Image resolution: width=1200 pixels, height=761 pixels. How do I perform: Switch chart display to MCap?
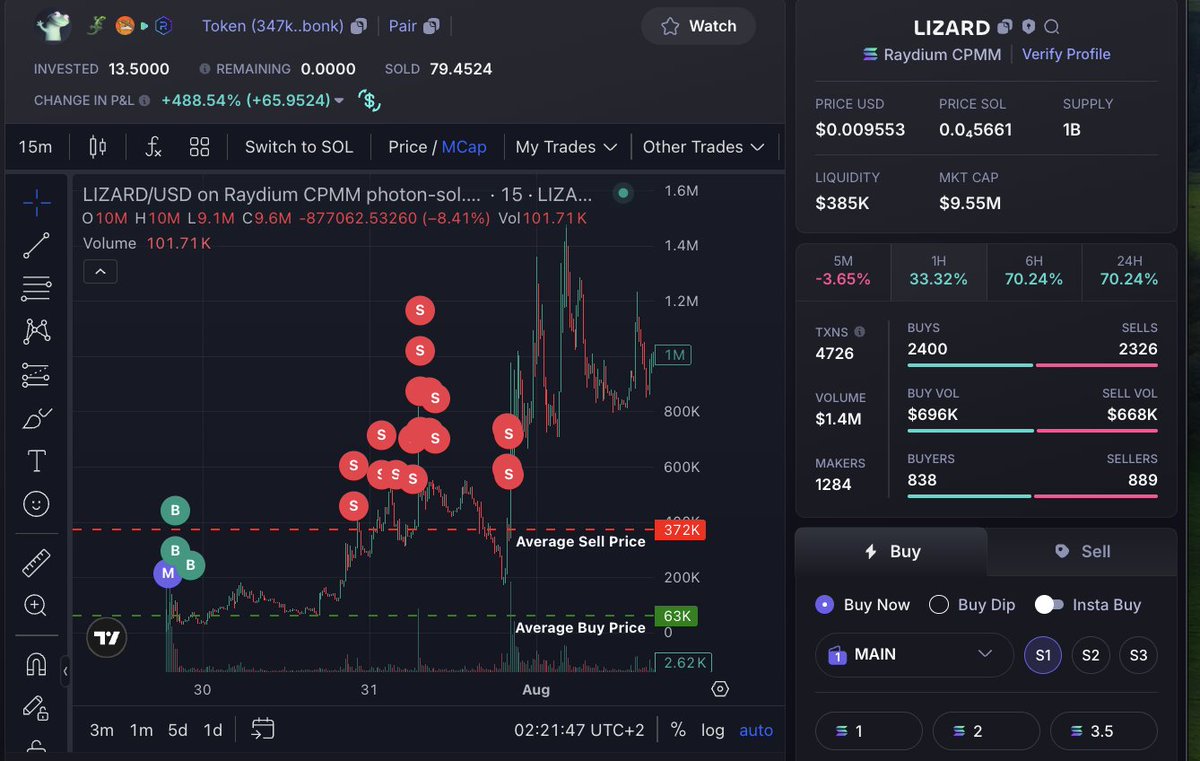click(x=465, y=147)
